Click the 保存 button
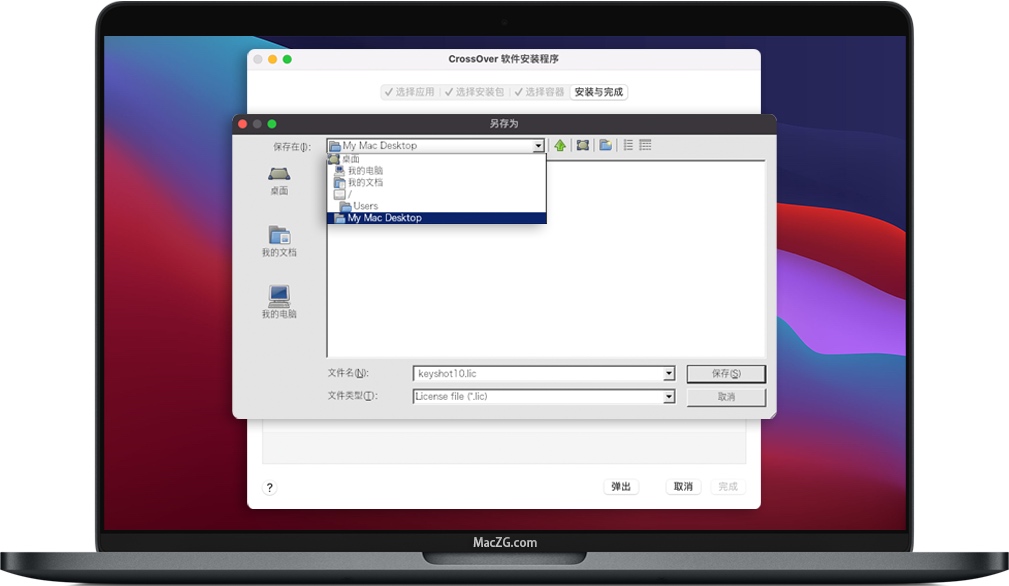Image resolution: width=1009 pixels, height=586 pixels. tap(726, 374)
